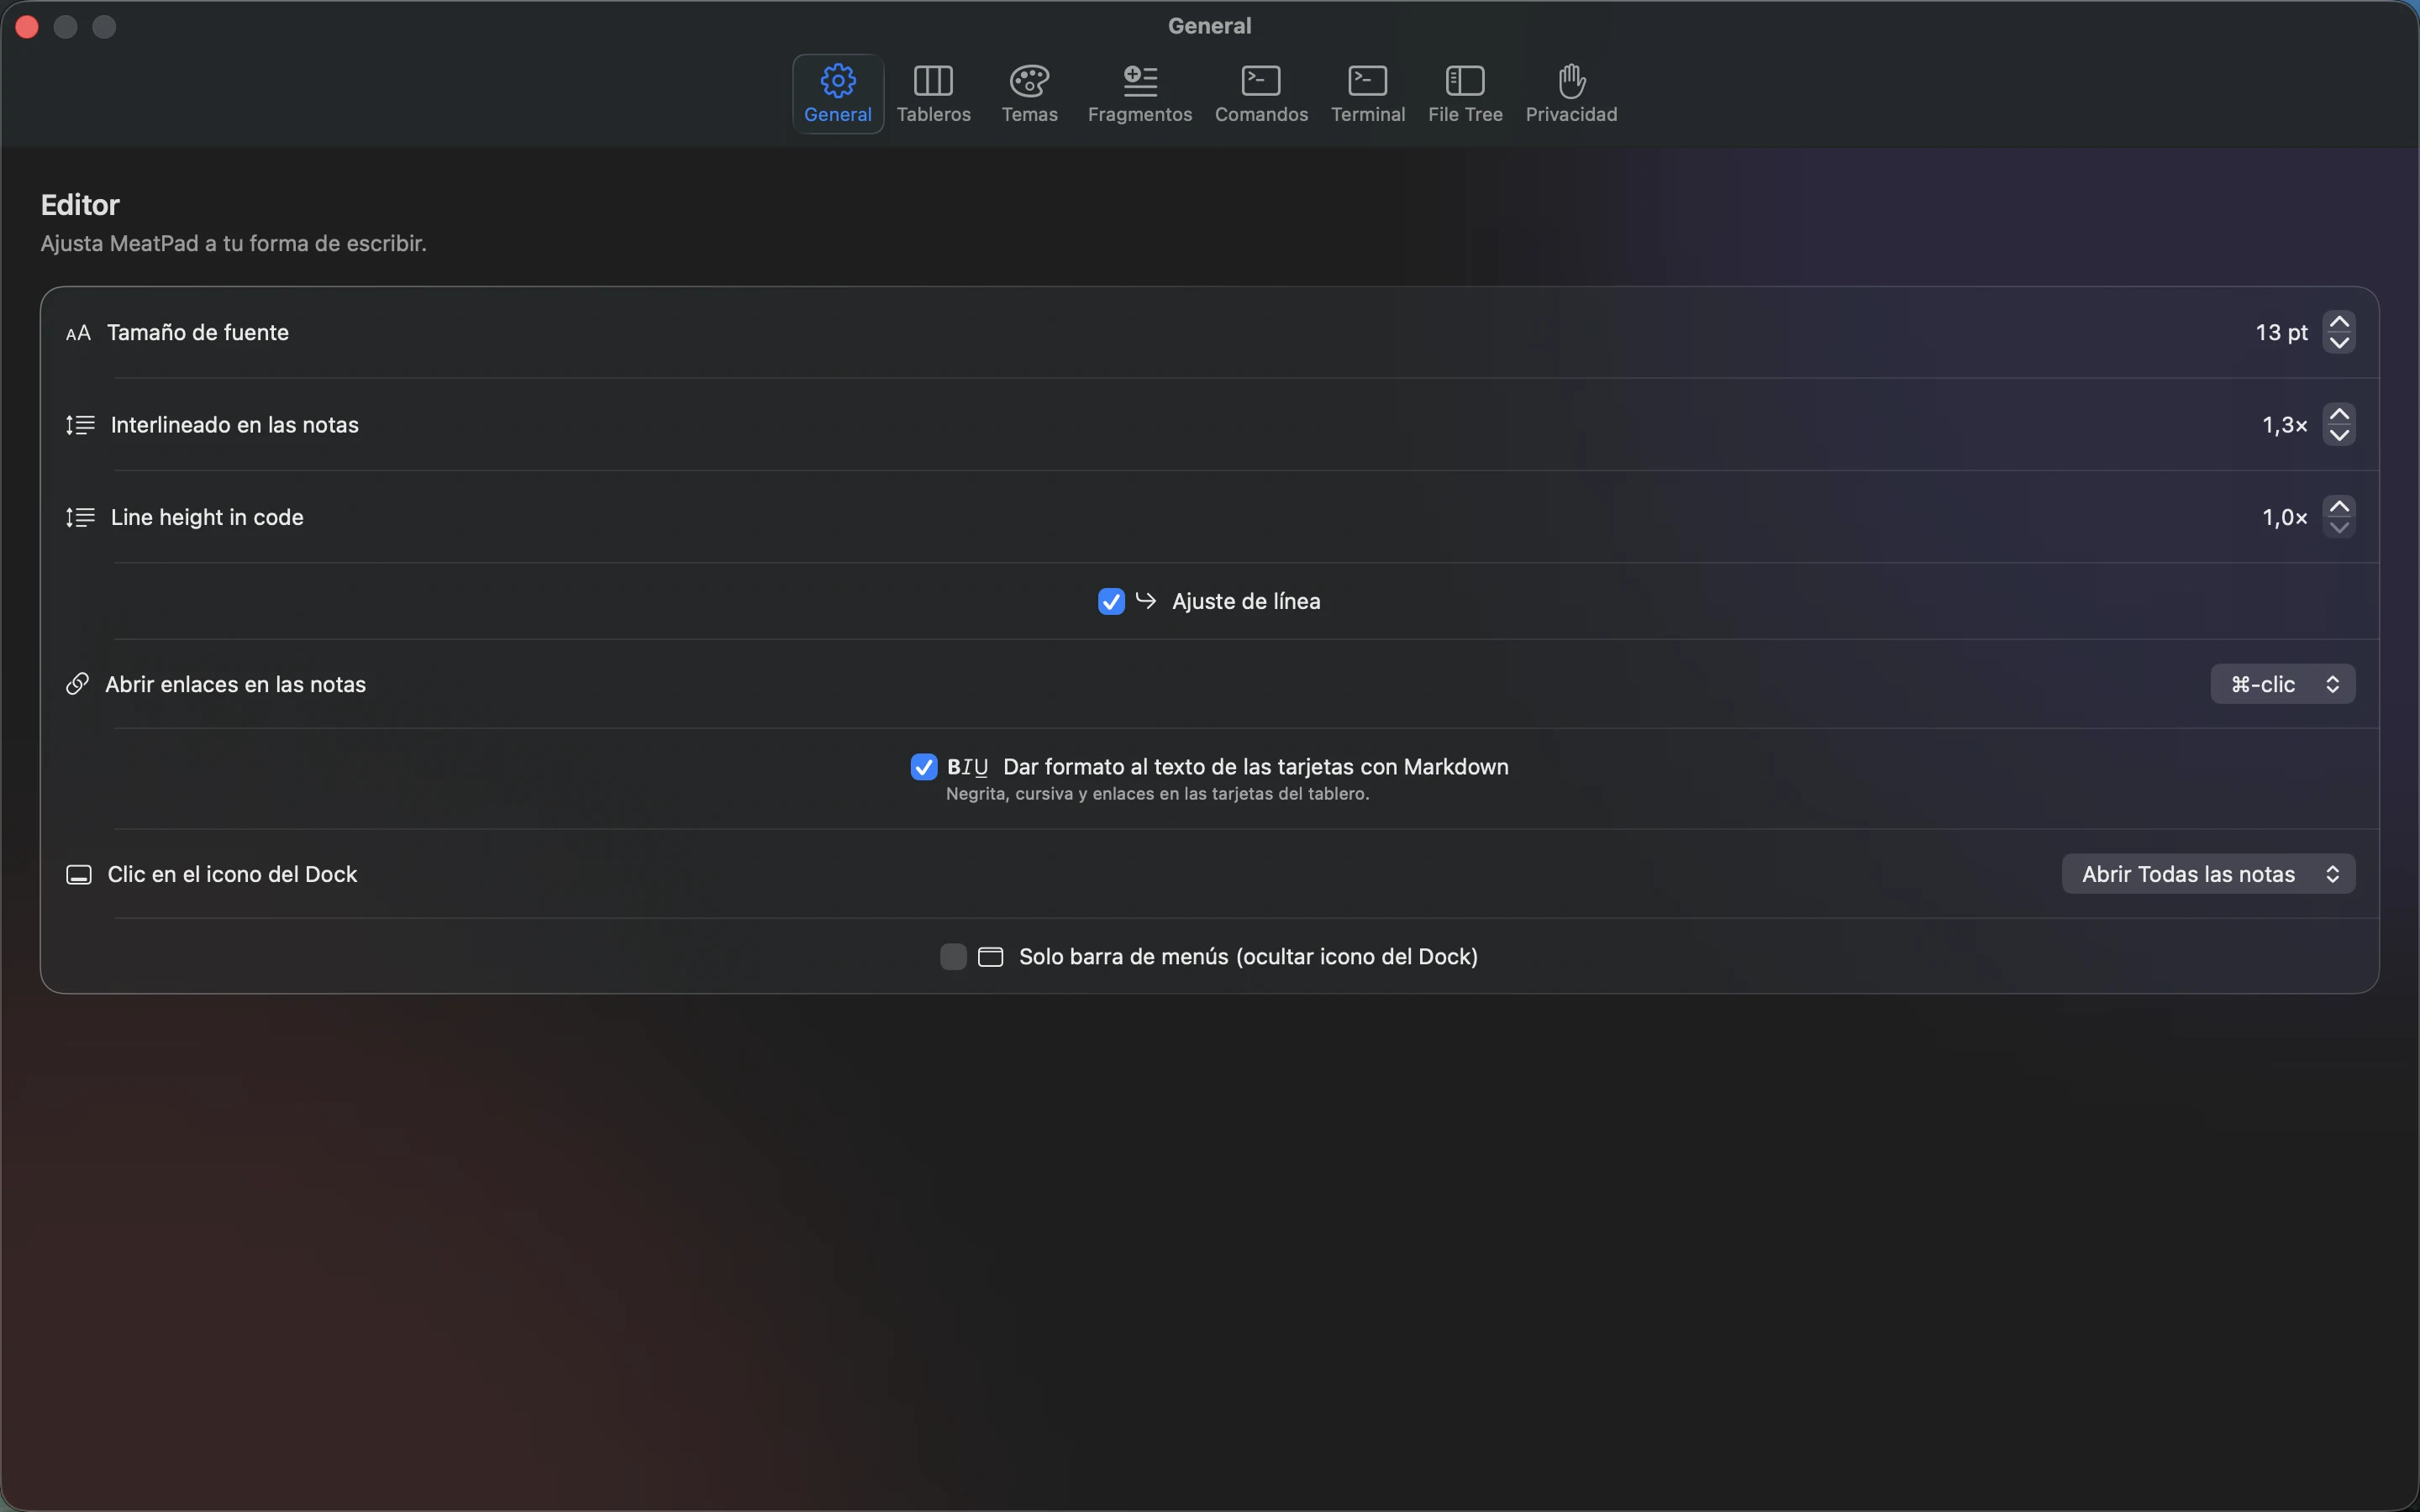Click the 1,0× code line height value
Viewport: 2420px width, 1512px height.
(2285, 517)
